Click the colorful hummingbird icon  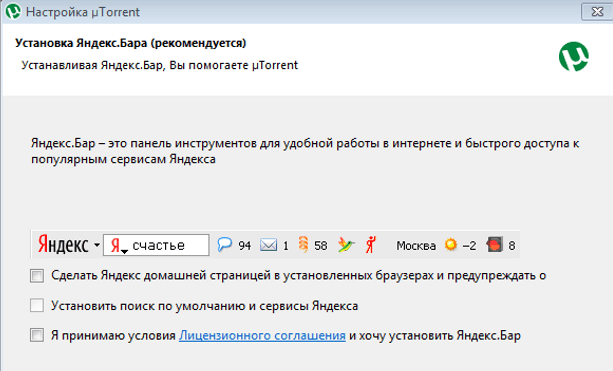click(346, 245)
